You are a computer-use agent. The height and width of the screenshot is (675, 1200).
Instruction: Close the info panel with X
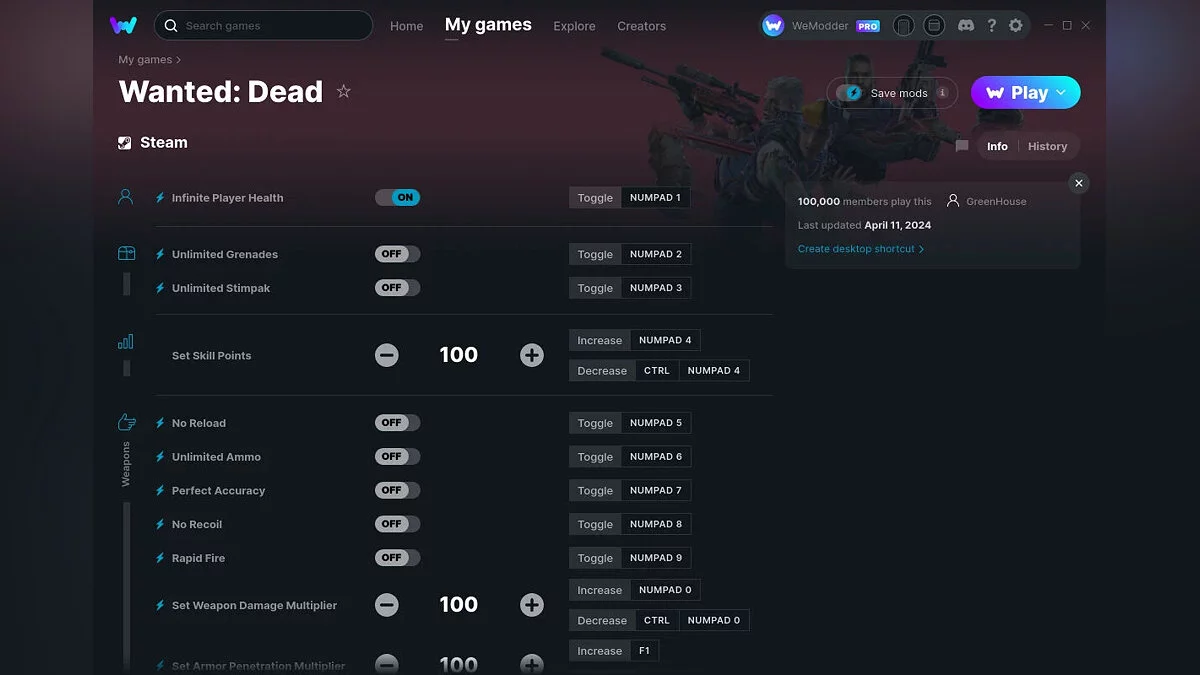pos(1078,183)
